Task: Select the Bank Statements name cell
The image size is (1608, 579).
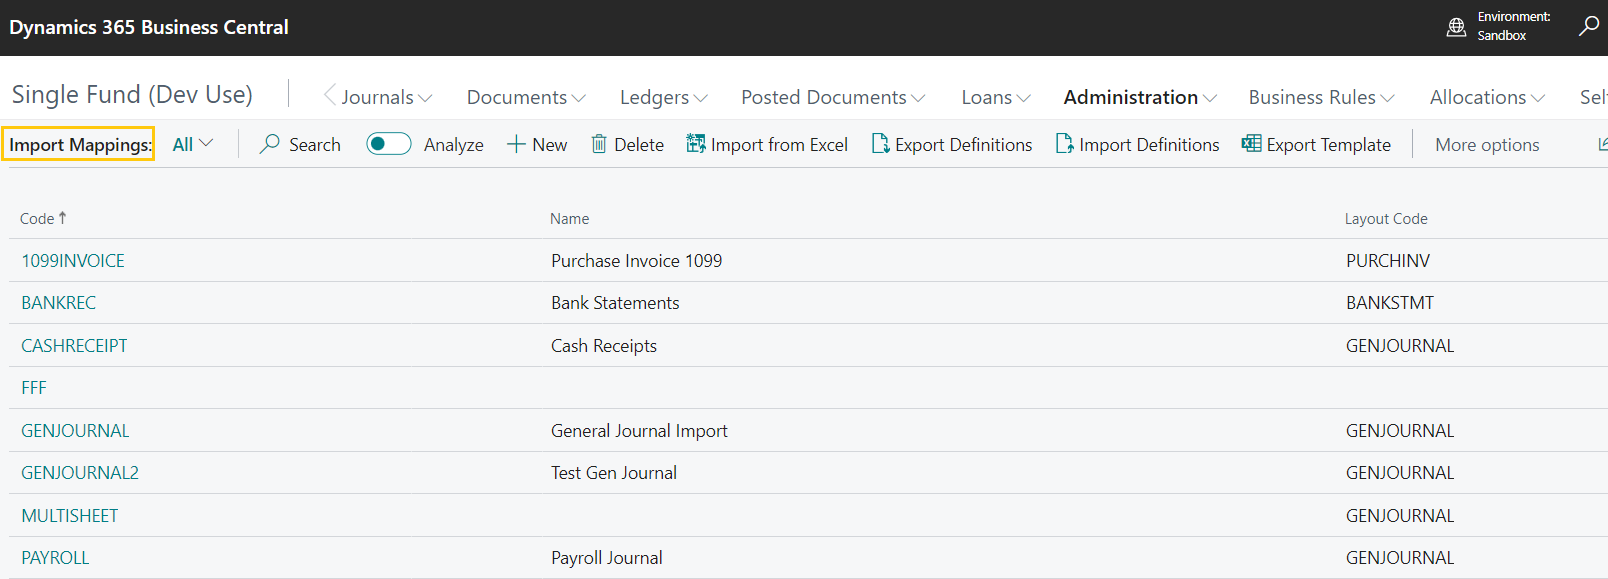Action: 615,302
